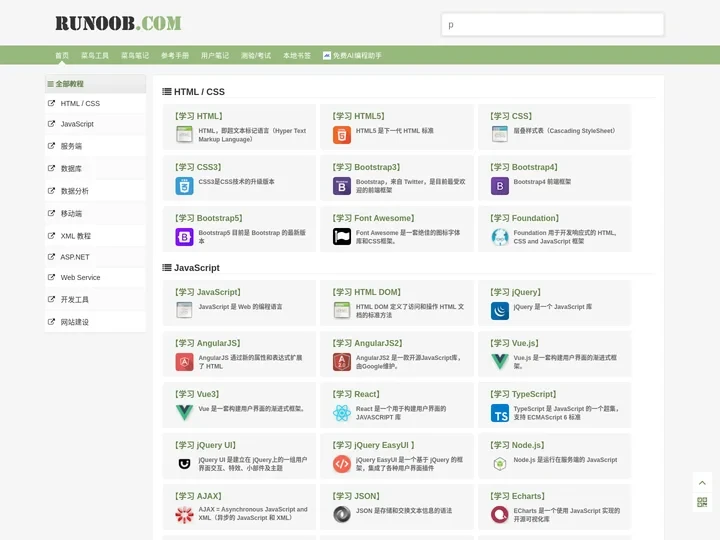
Task: Click the AngularJS red shield icon
Action: tap(184, 362)
